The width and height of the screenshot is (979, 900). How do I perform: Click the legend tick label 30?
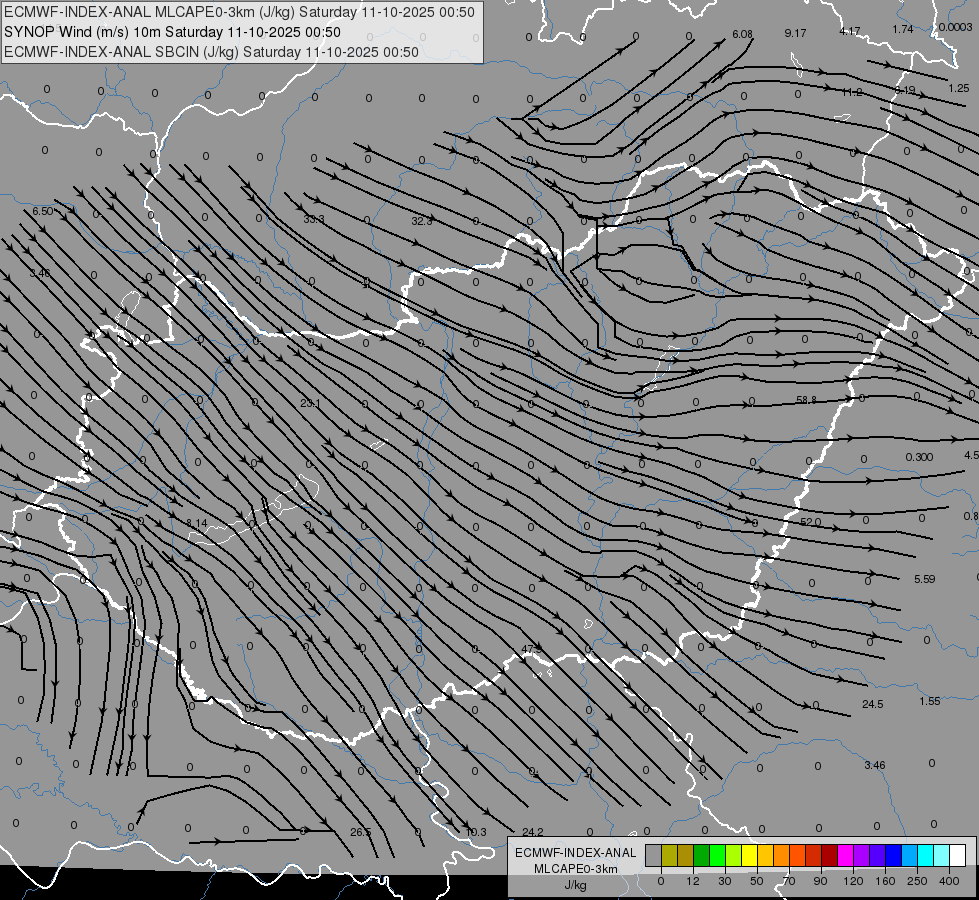click(x=724, y=881)
